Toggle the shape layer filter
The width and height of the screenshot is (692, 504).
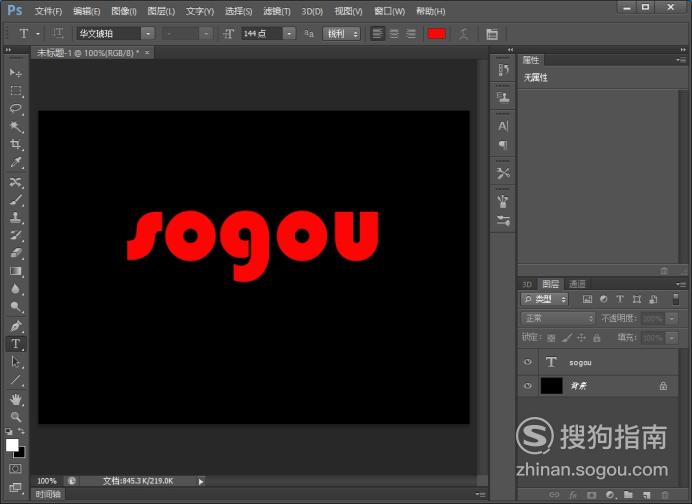point(636,299)
